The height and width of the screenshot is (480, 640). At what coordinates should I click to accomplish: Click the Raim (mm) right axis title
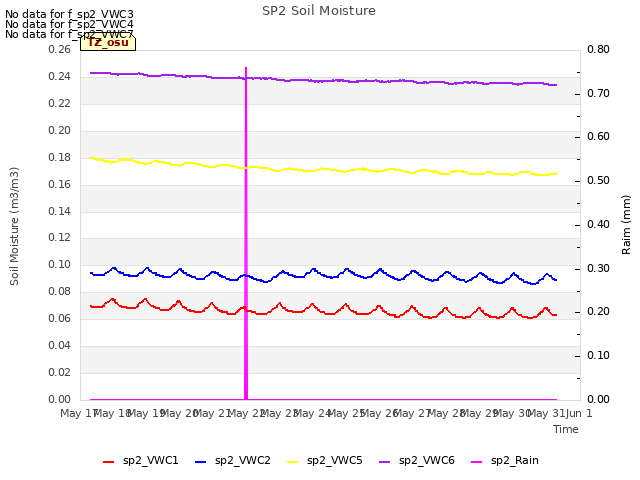coord(626,225)
